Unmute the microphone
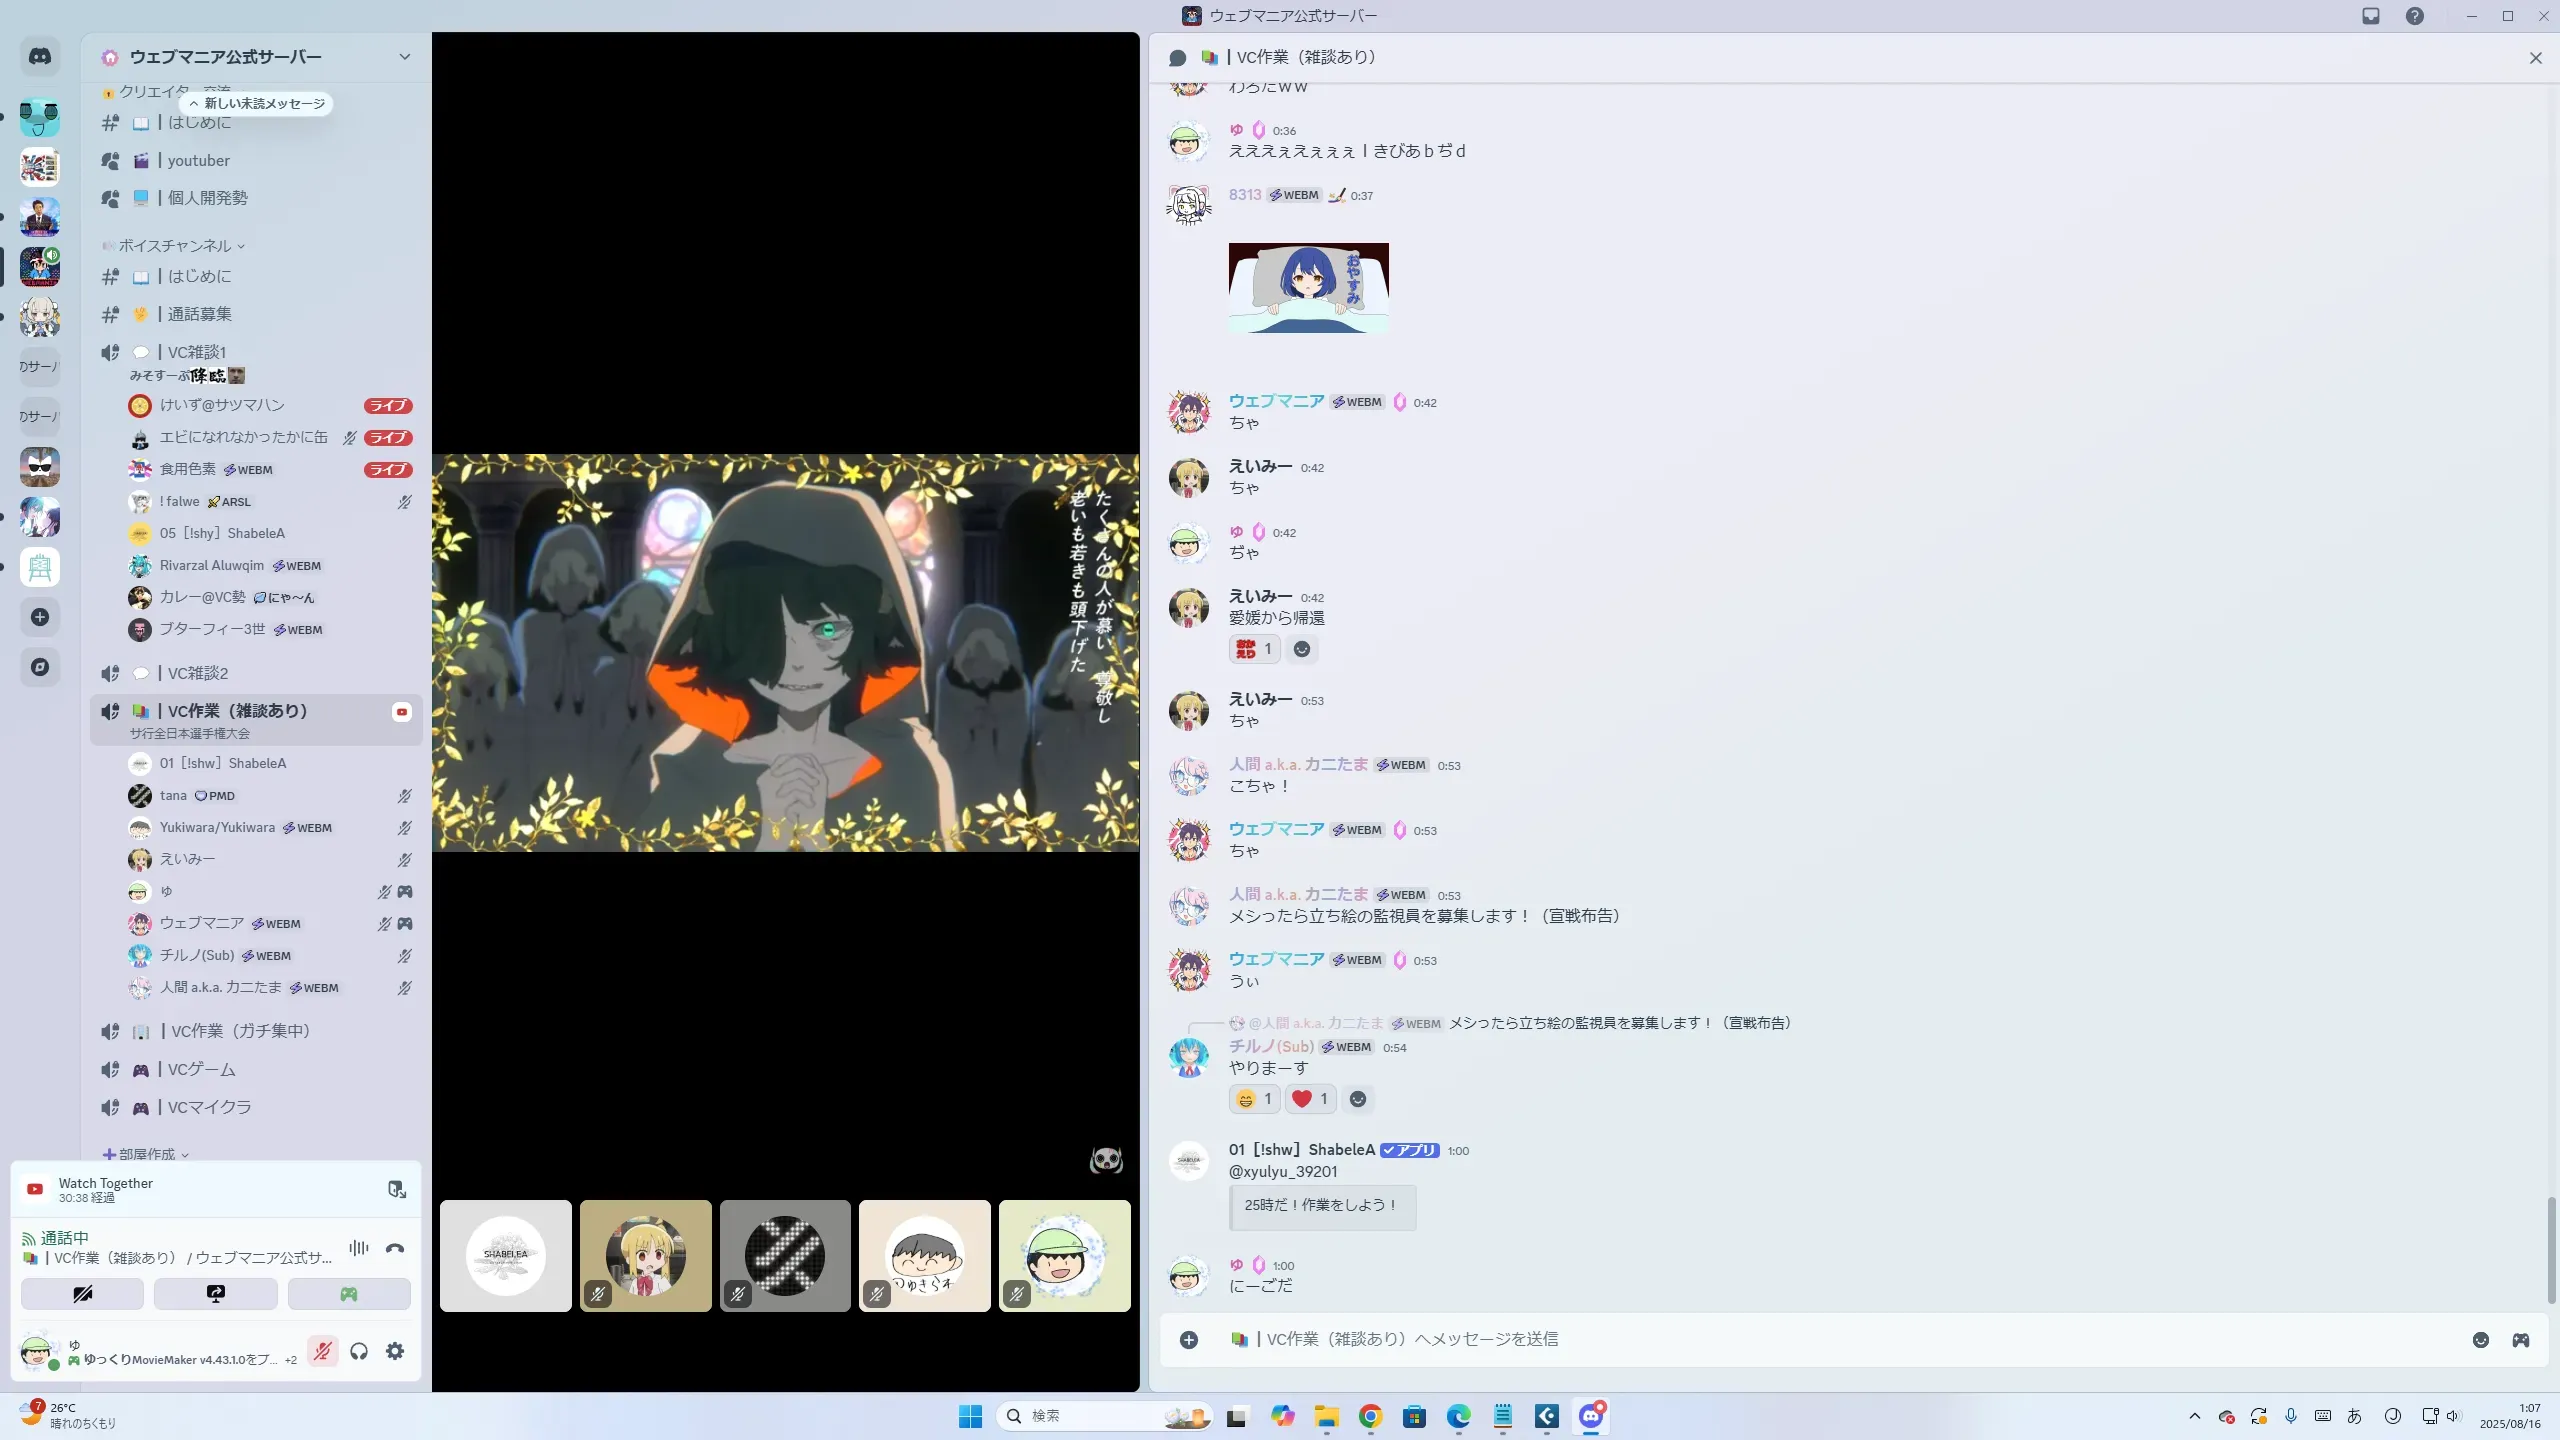Viewport: 2560px width, 1440px height. click(322, 1351)
